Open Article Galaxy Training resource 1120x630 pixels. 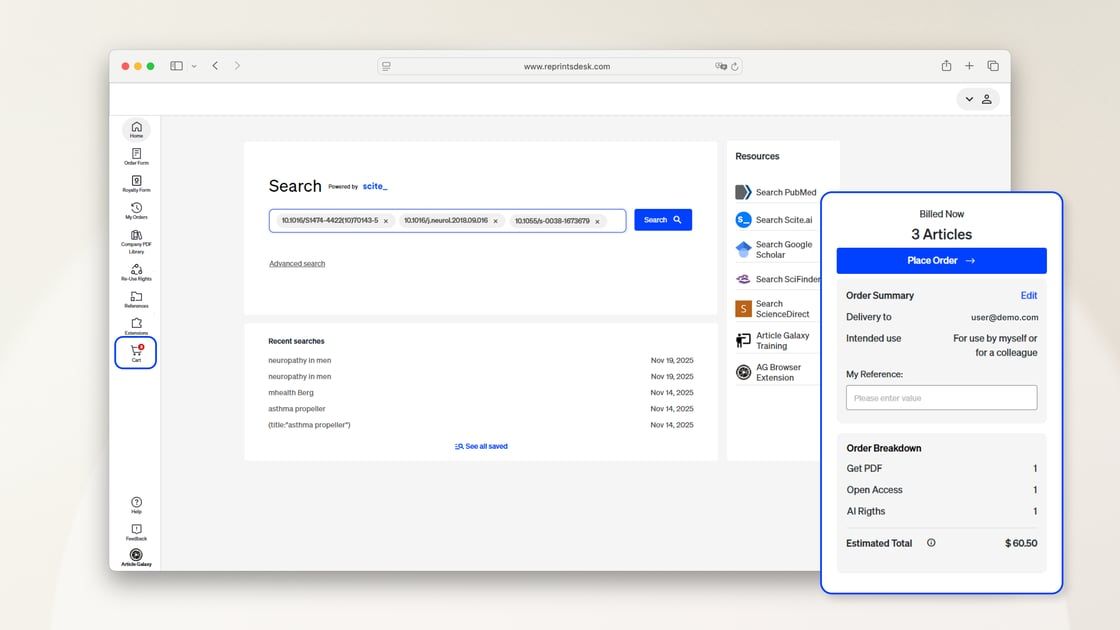775,341
